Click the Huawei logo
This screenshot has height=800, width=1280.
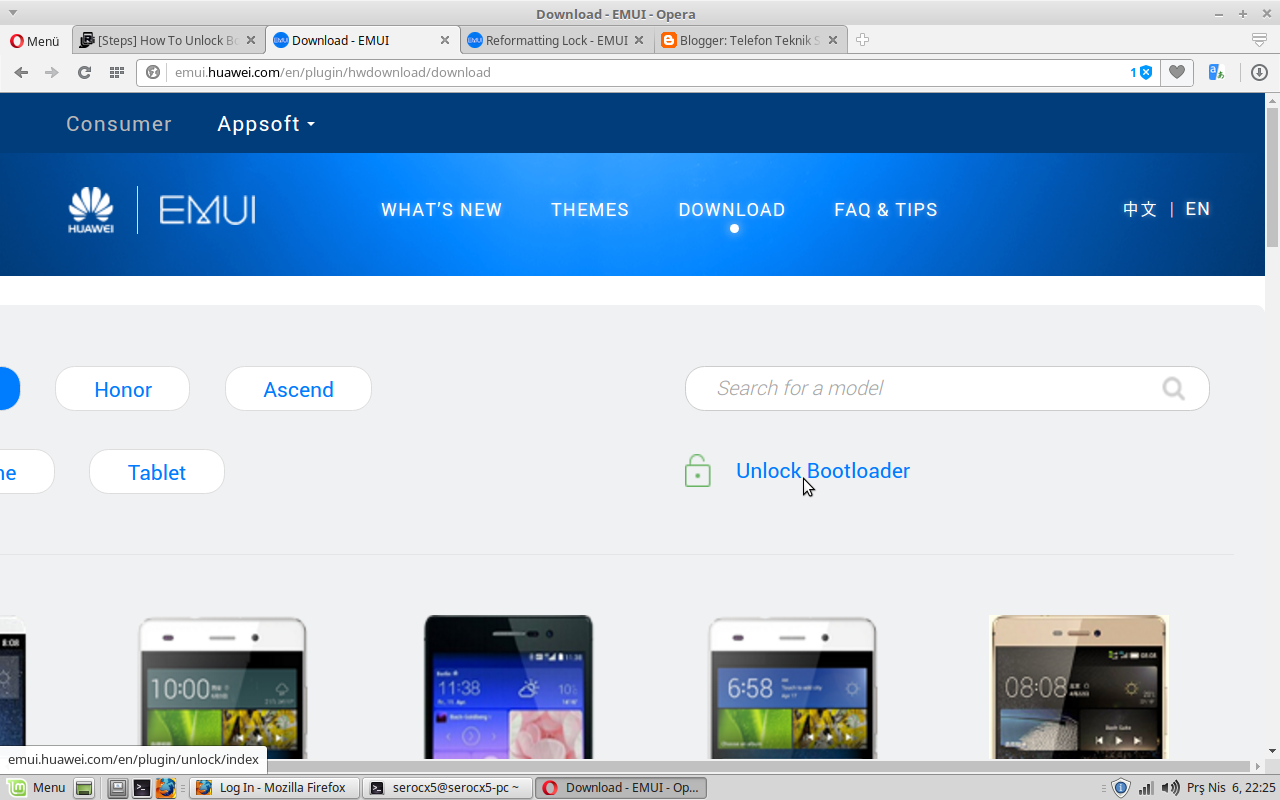coord(91,210)
